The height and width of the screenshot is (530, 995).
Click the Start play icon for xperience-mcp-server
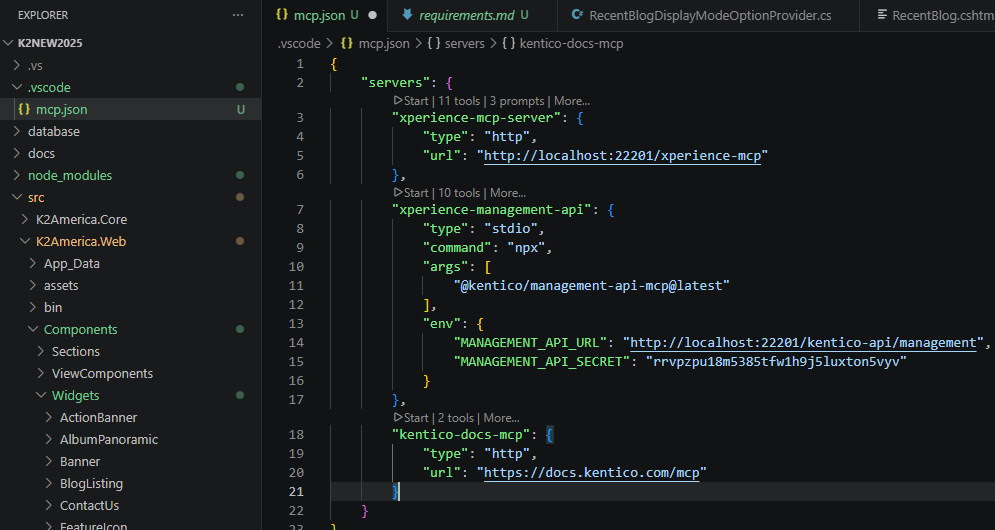point(398,100)
